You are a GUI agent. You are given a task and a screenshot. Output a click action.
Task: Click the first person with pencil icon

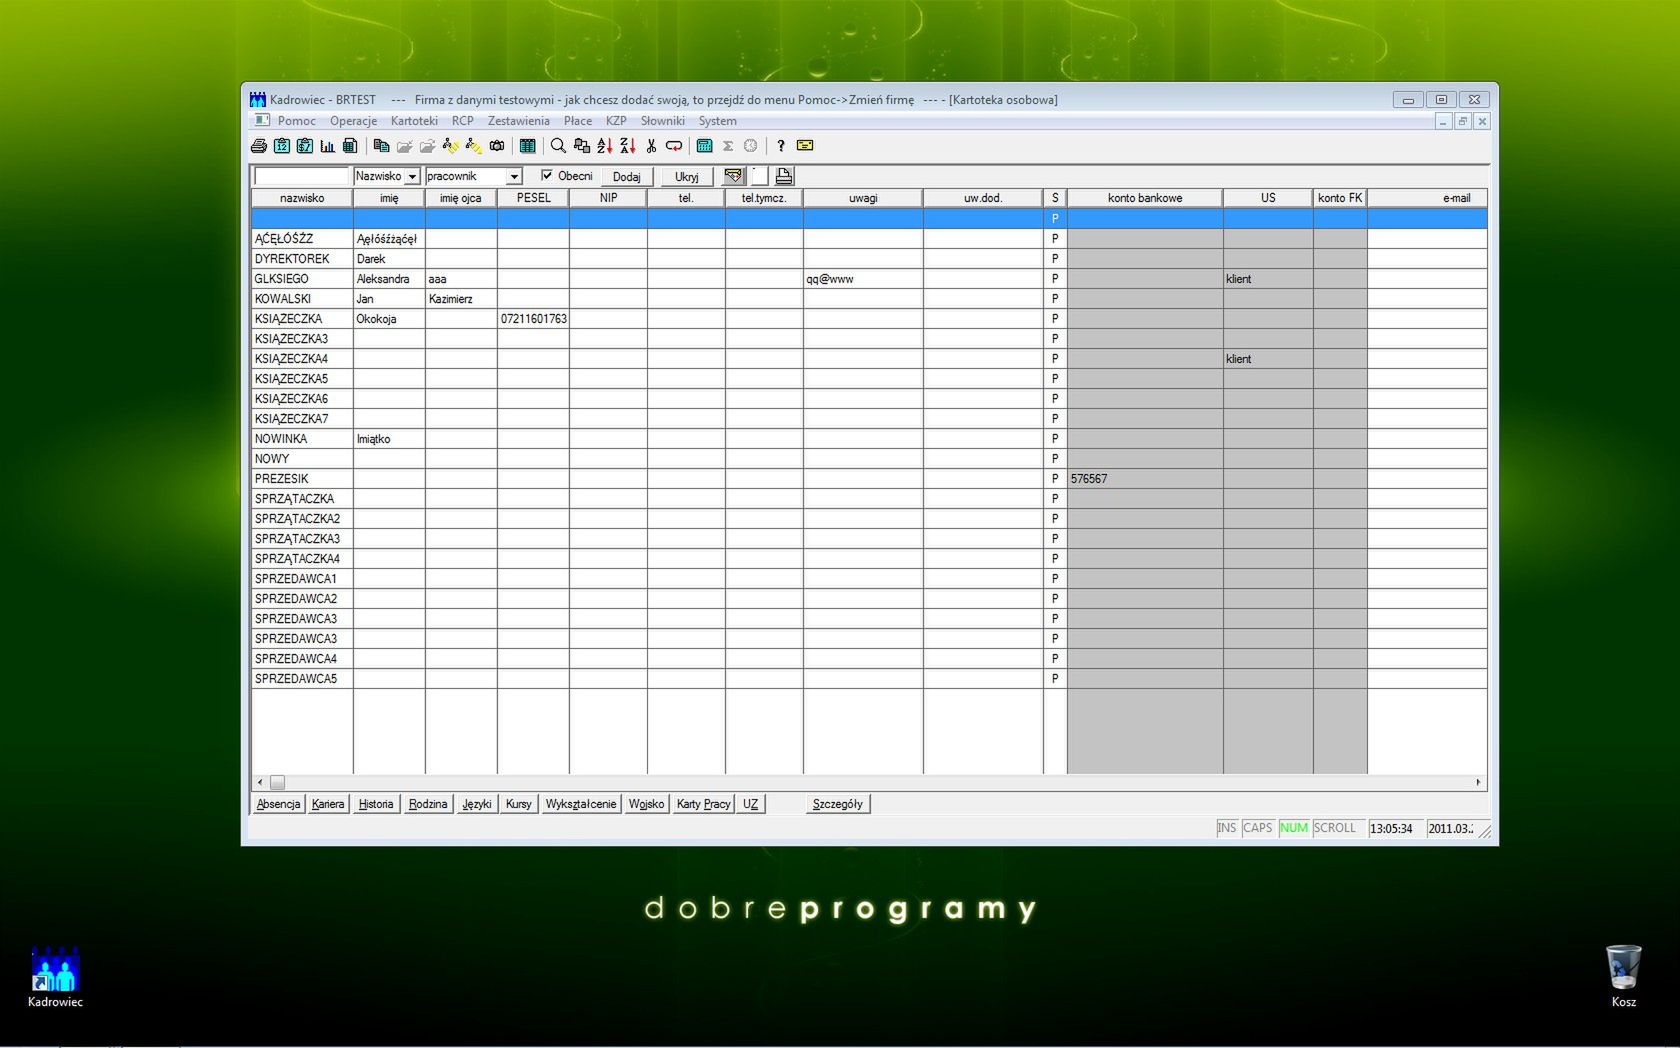(451, 146)
